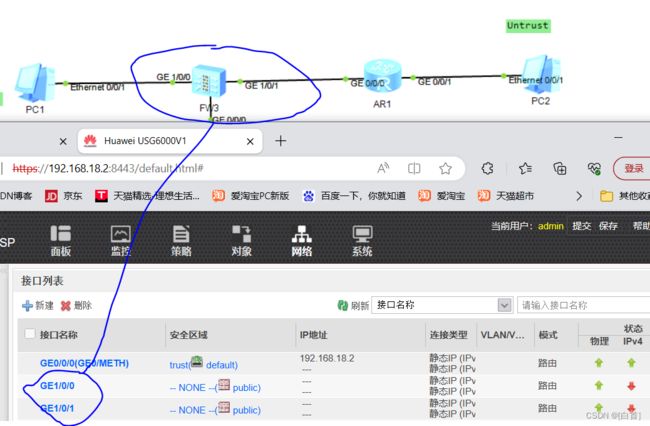650x426 pixels.
Task: Open a new browser tab
Action: click(x=281, y=141)
